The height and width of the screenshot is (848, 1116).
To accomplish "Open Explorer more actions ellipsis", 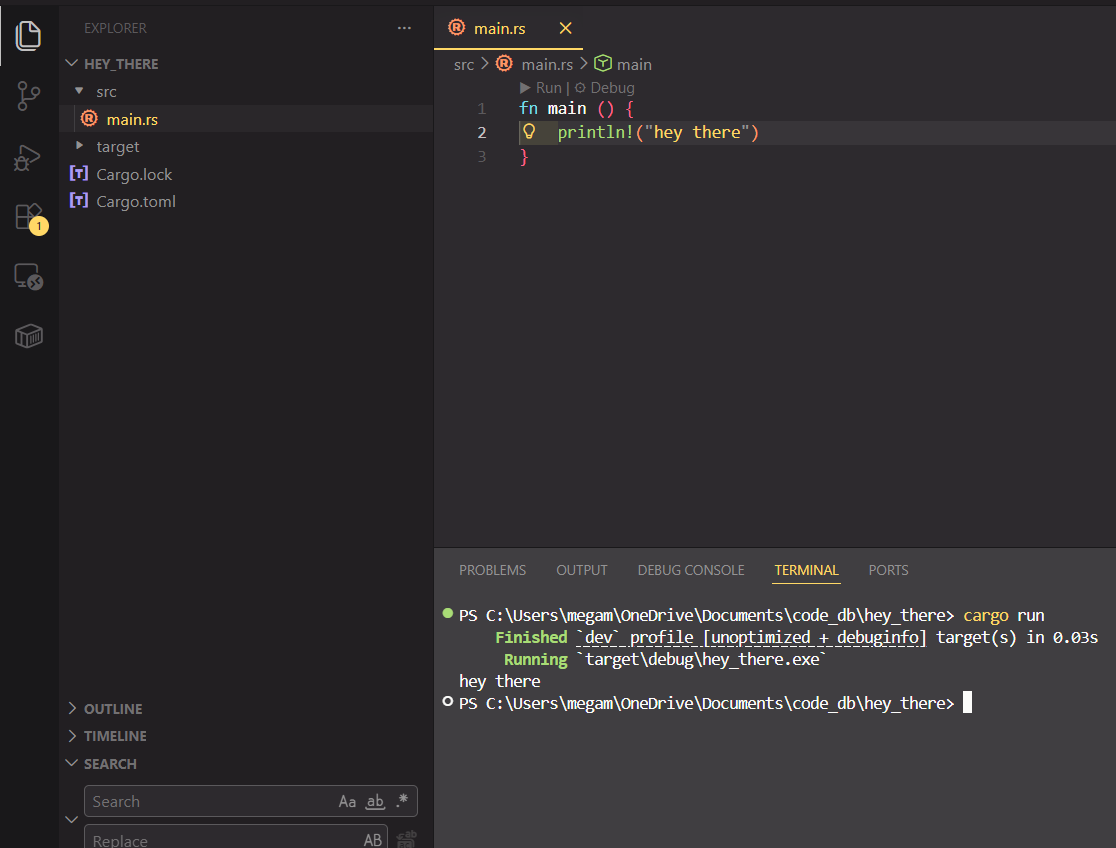I will [404, 28].
